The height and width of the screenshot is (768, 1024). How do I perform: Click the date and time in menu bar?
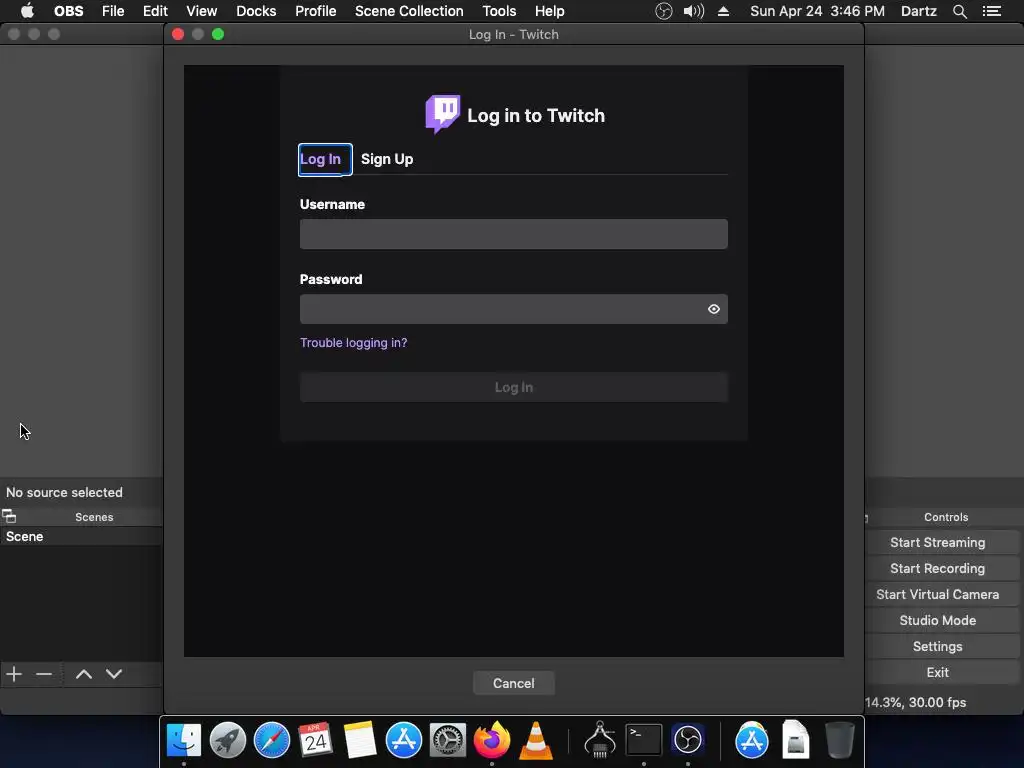coord(817,11)
